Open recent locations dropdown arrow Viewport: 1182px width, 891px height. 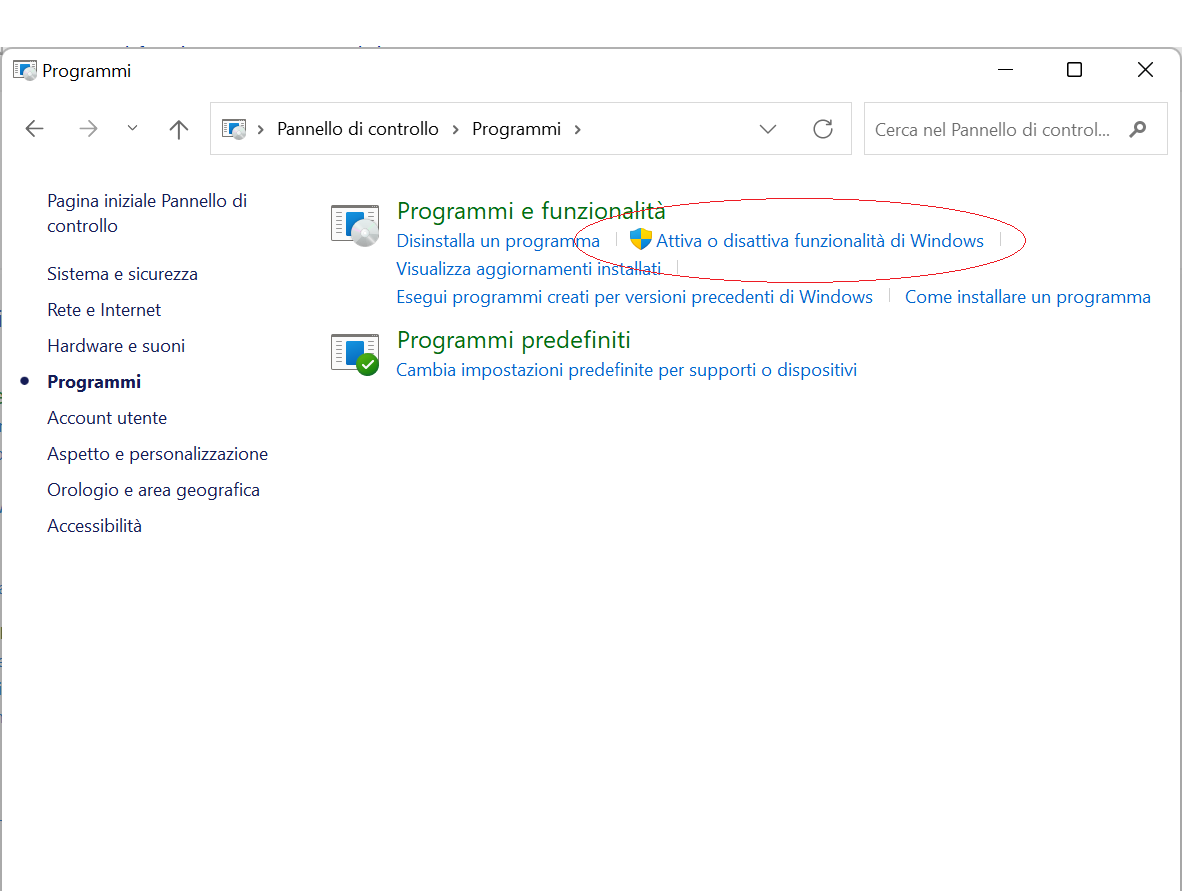pos(133,128)
